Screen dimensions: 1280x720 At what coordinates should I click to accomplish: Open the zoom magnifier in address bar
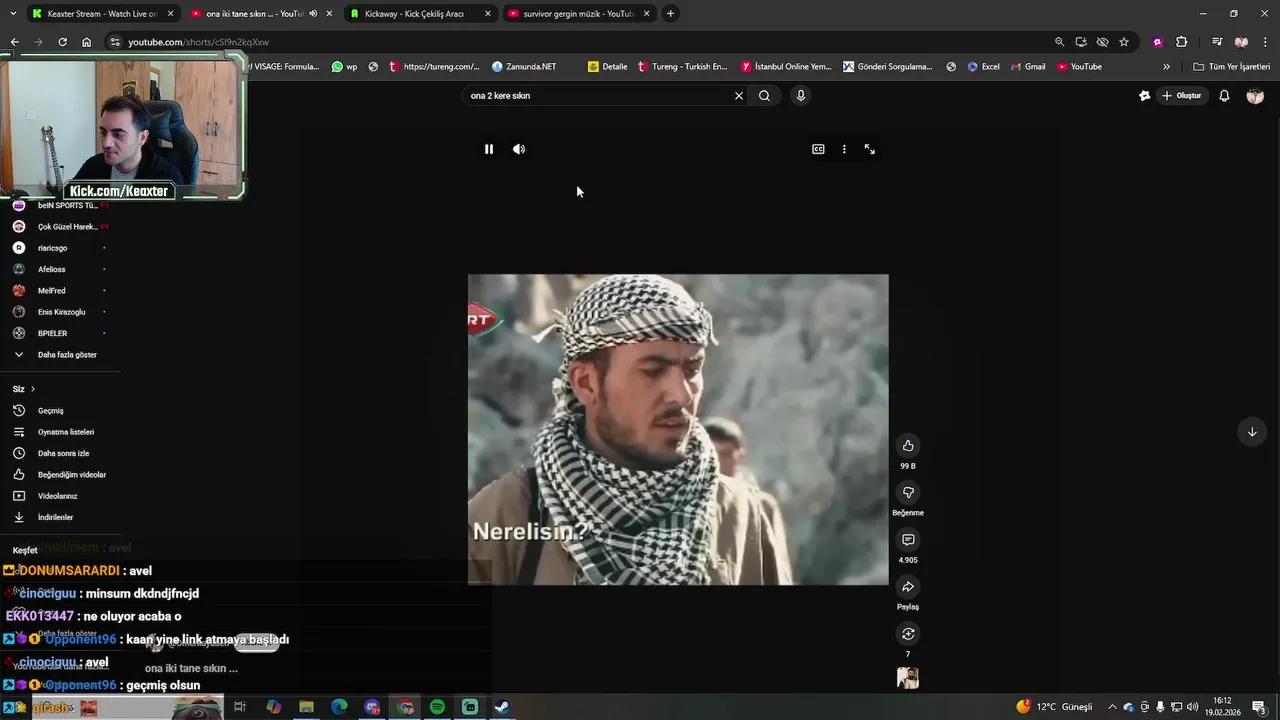pos(1059,42)
